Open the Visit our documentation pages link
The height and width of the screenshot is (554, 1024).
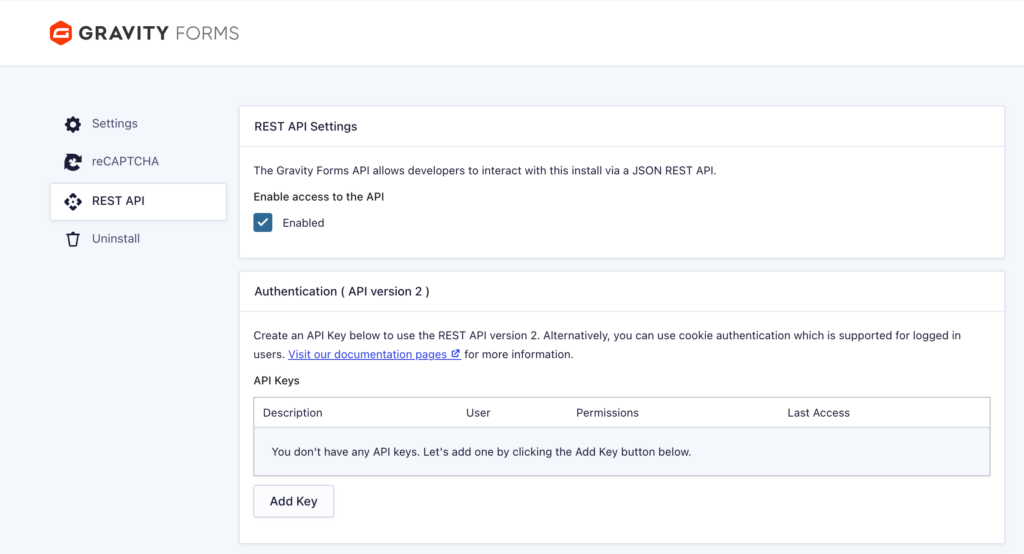click(374, 354)
